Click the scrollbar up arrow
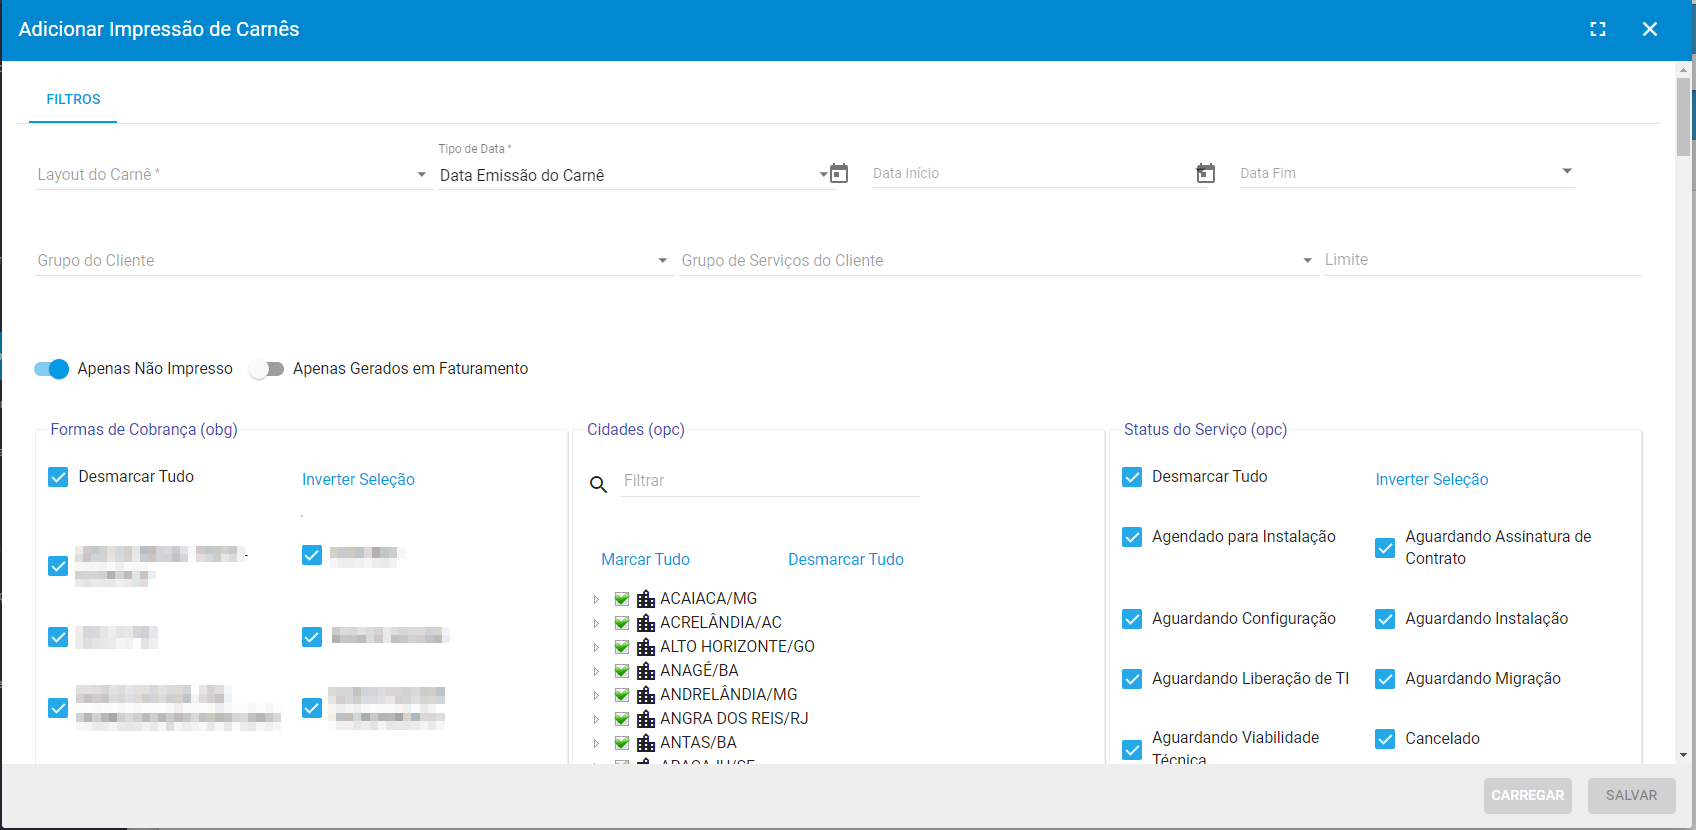This screenshot has width=1696, height=830. (x=1684, y=70)
